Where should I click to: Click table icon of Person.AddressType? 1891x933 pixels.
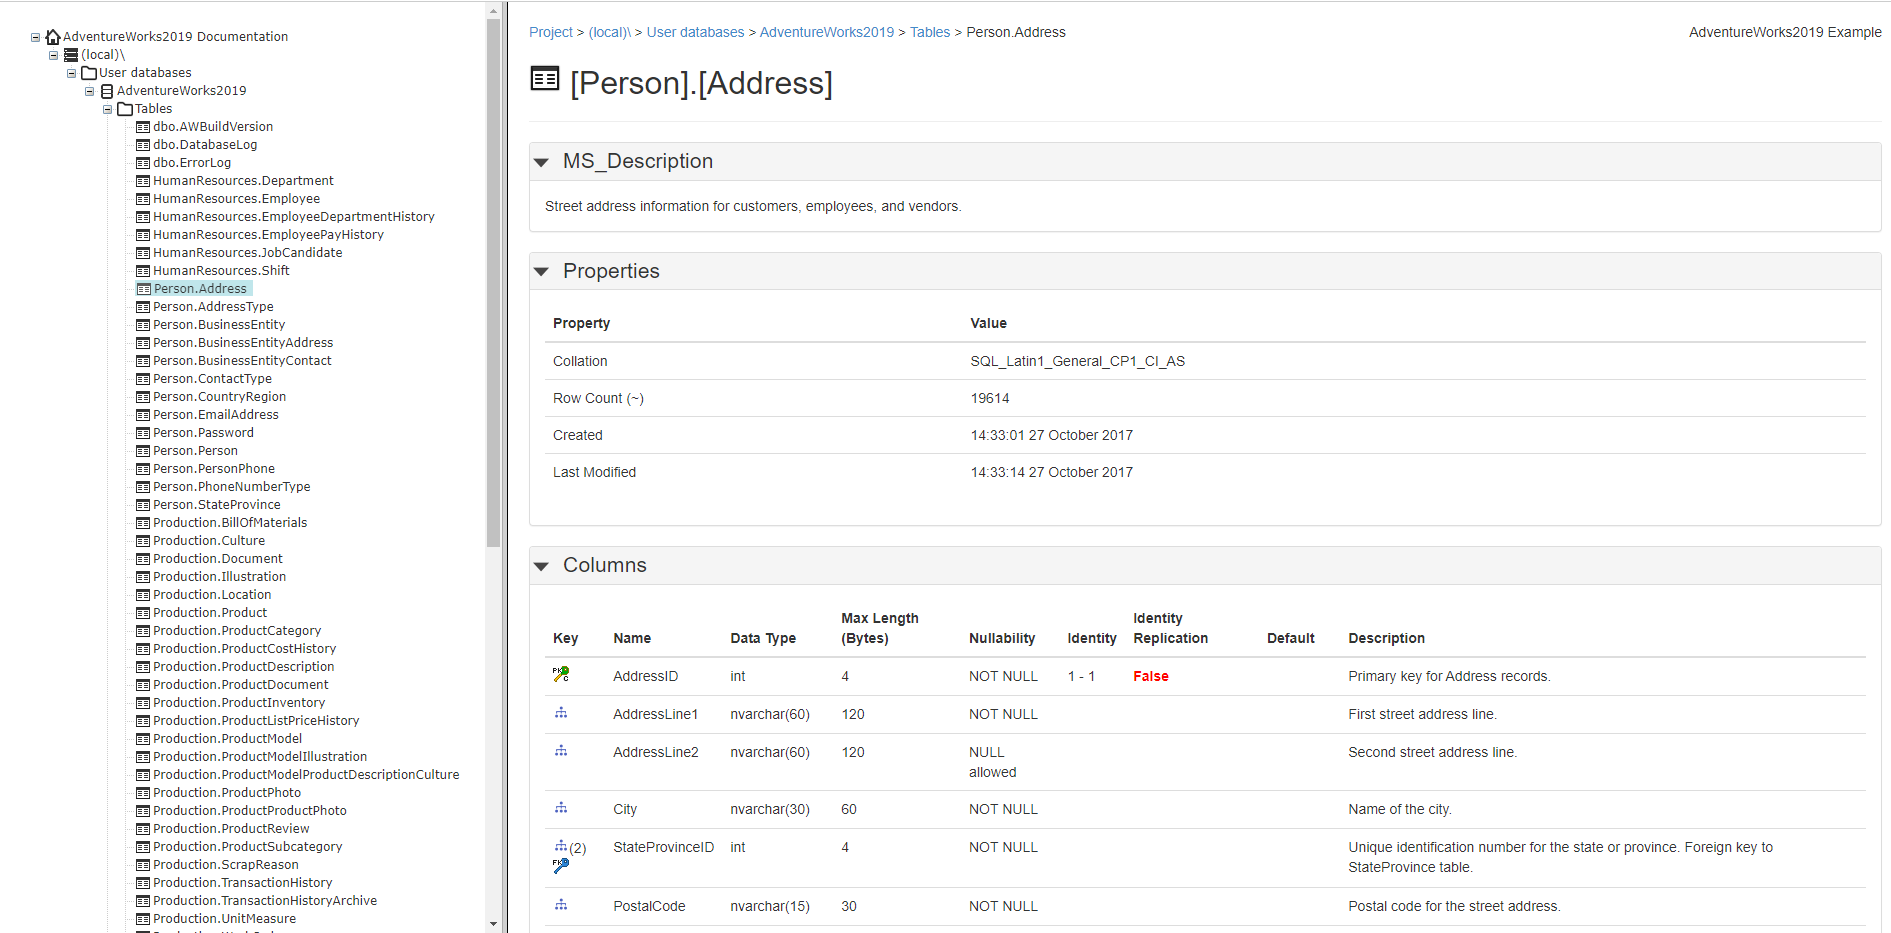(143, 307)
